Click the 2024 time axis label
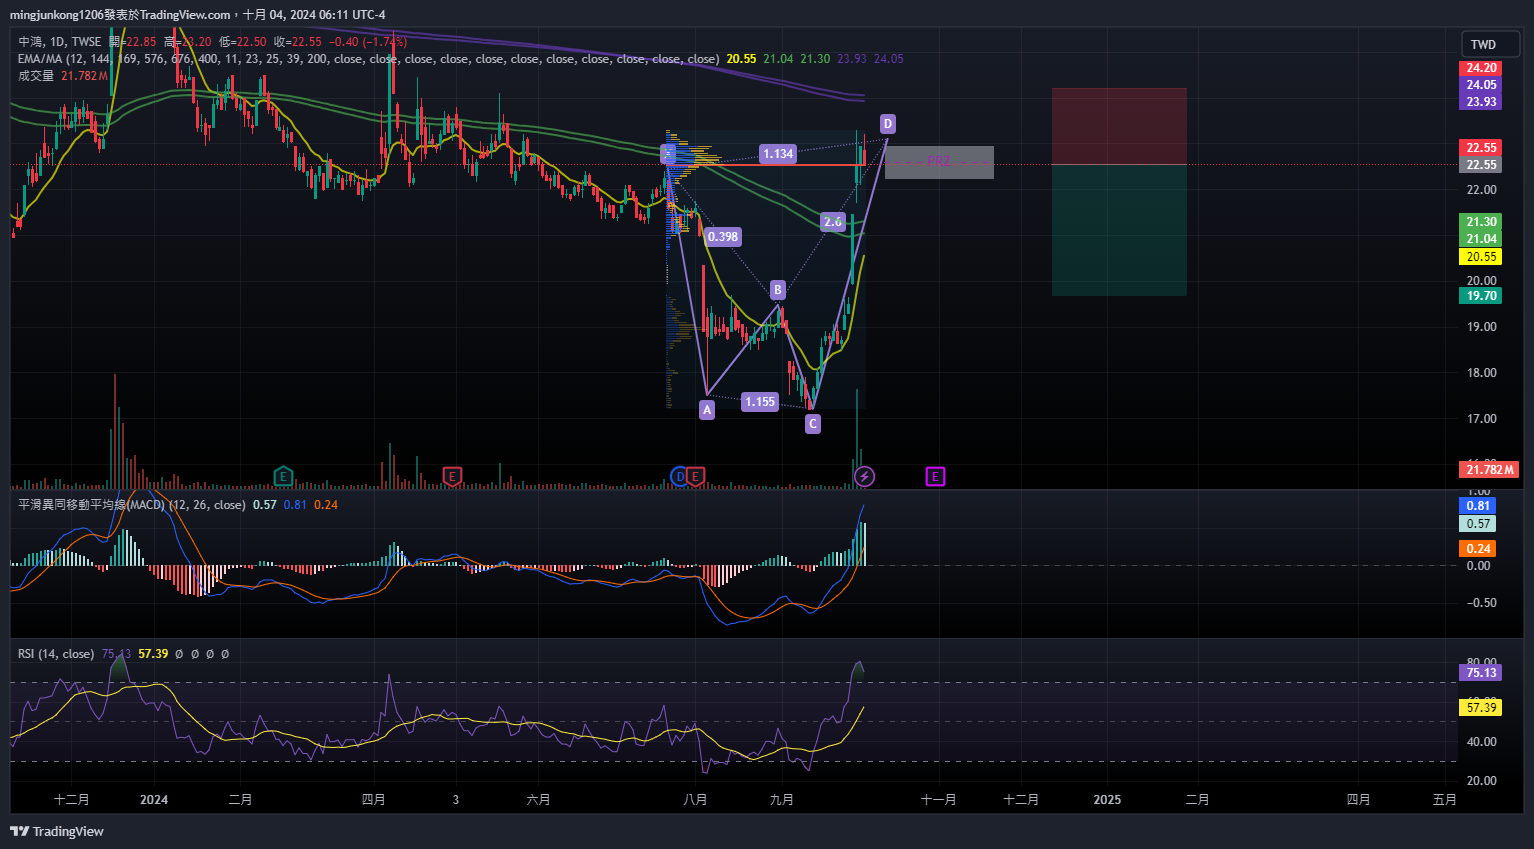 coord(154,800)
